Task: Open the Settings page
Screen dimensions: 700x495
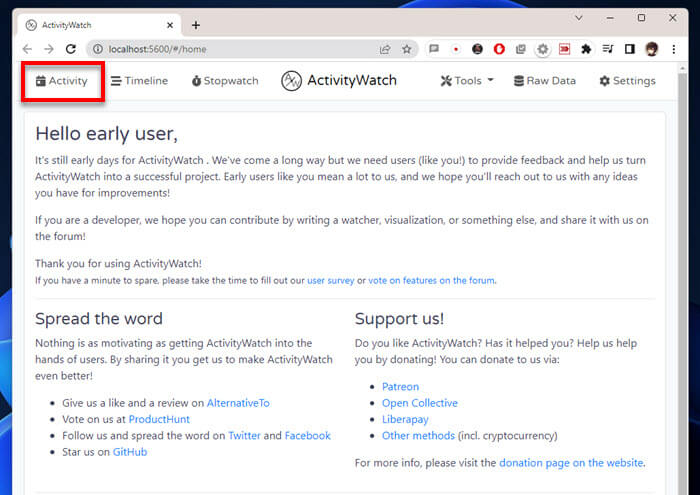Action: coord(627,81)
